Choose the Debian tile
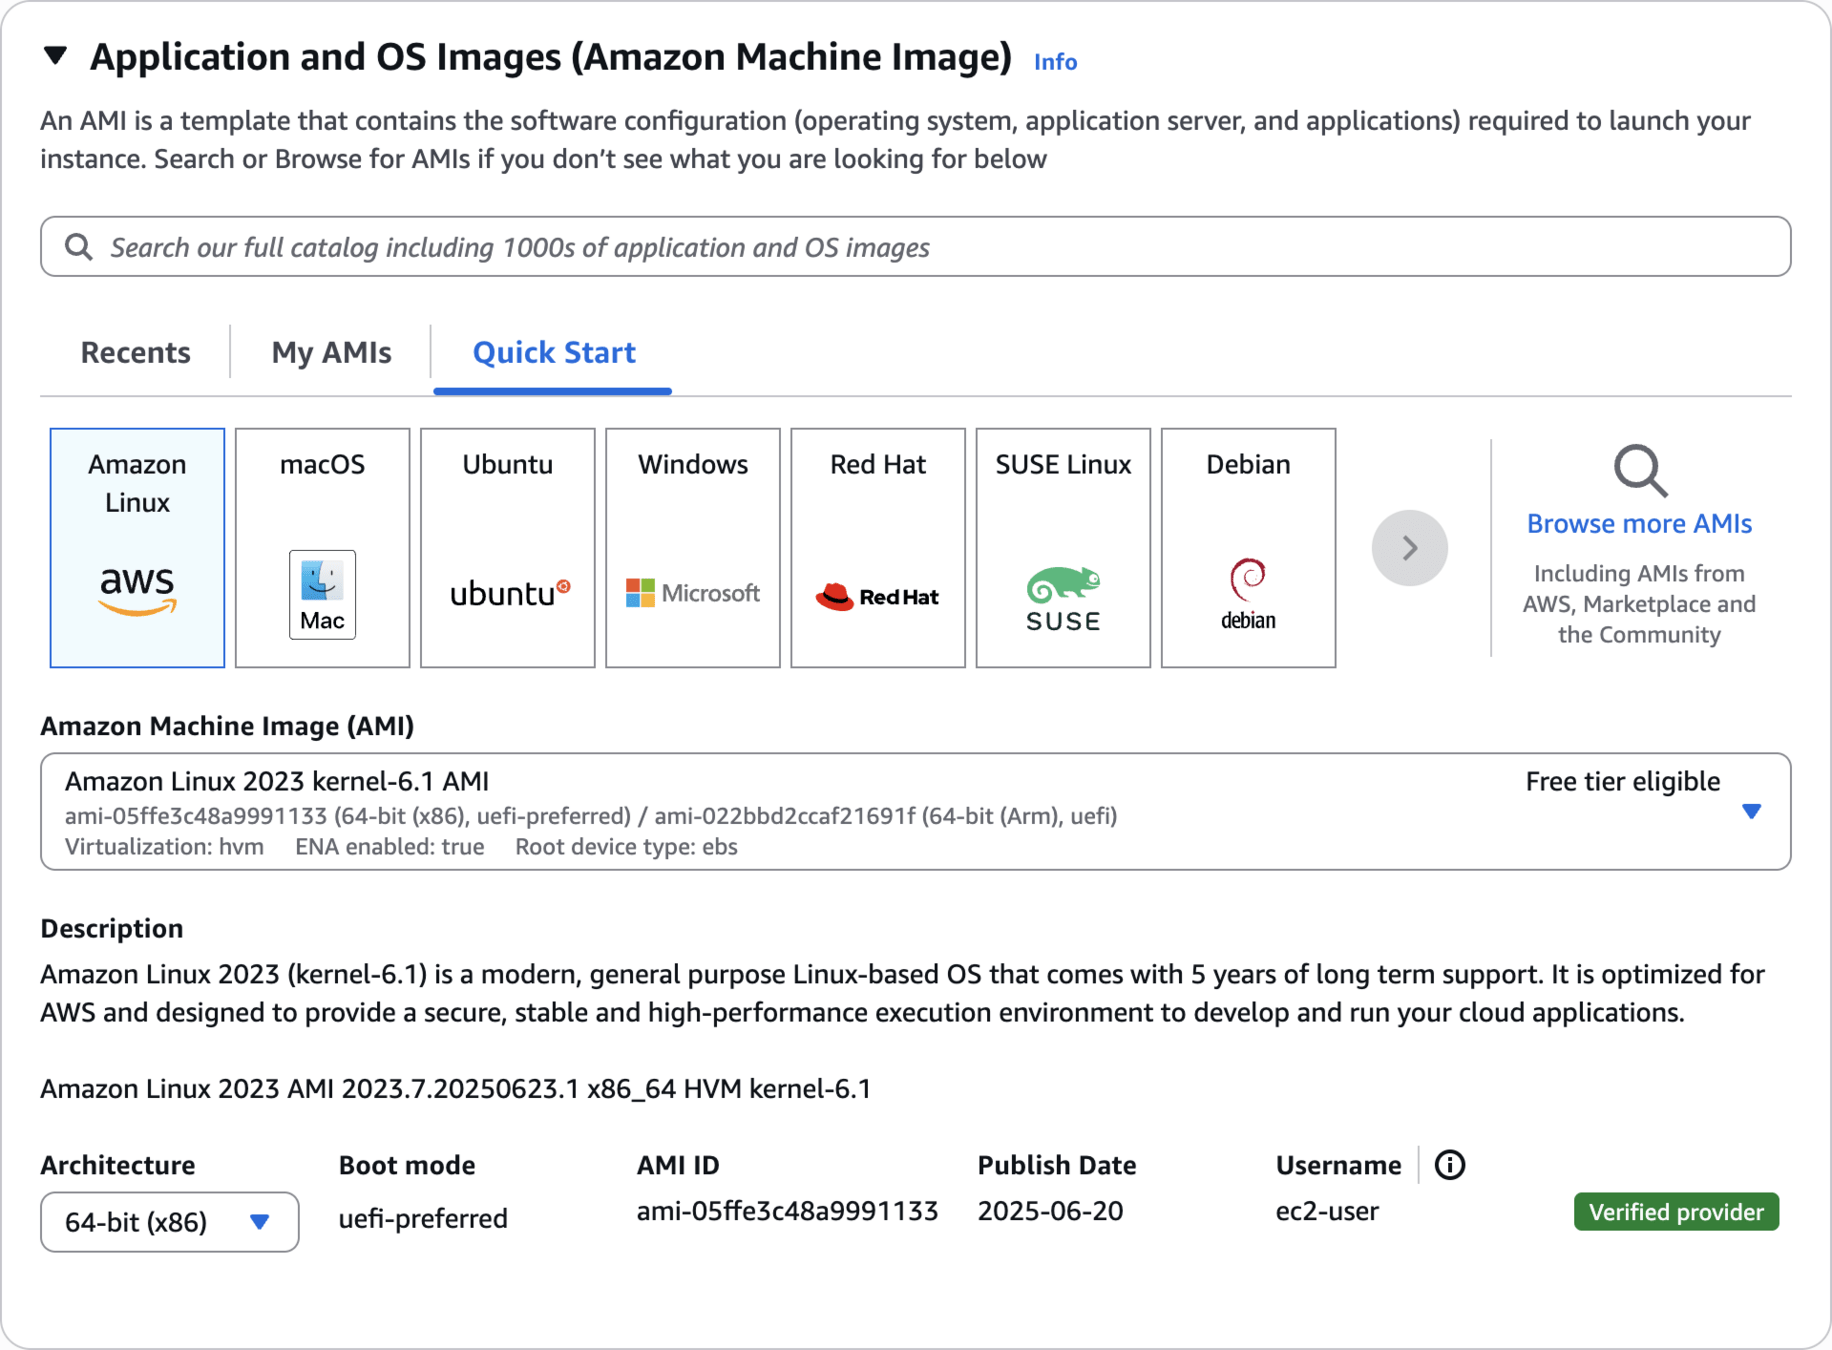 coord(1248,548)
